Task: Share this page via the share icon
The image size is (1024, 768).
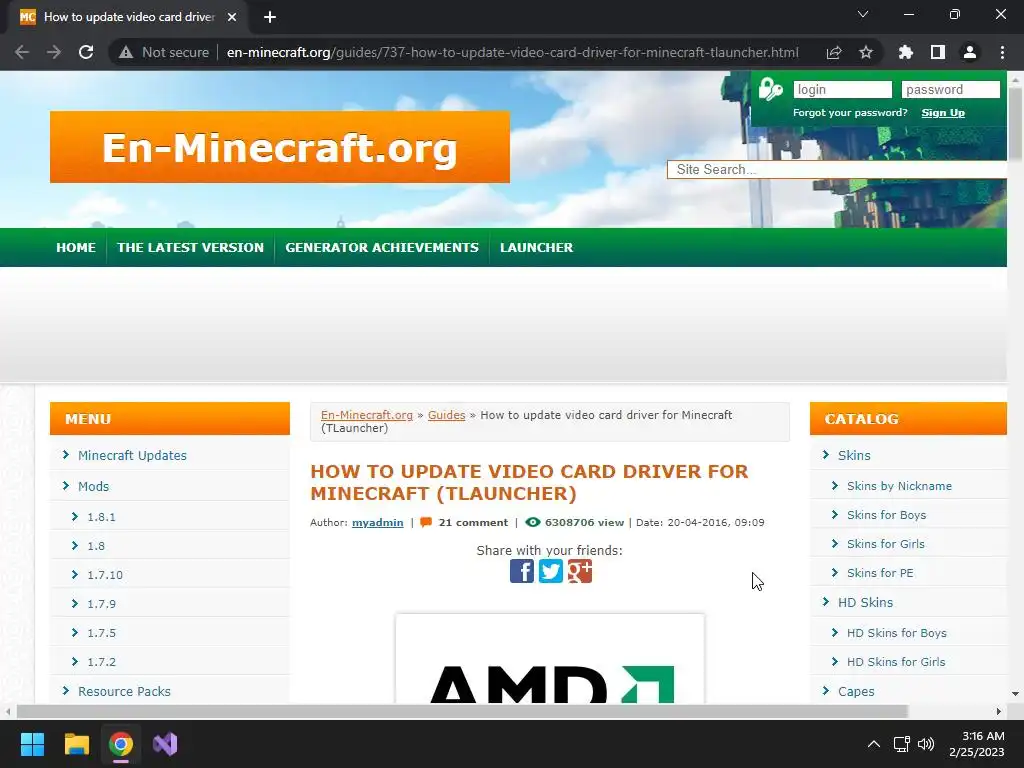Action: point(834,52)
